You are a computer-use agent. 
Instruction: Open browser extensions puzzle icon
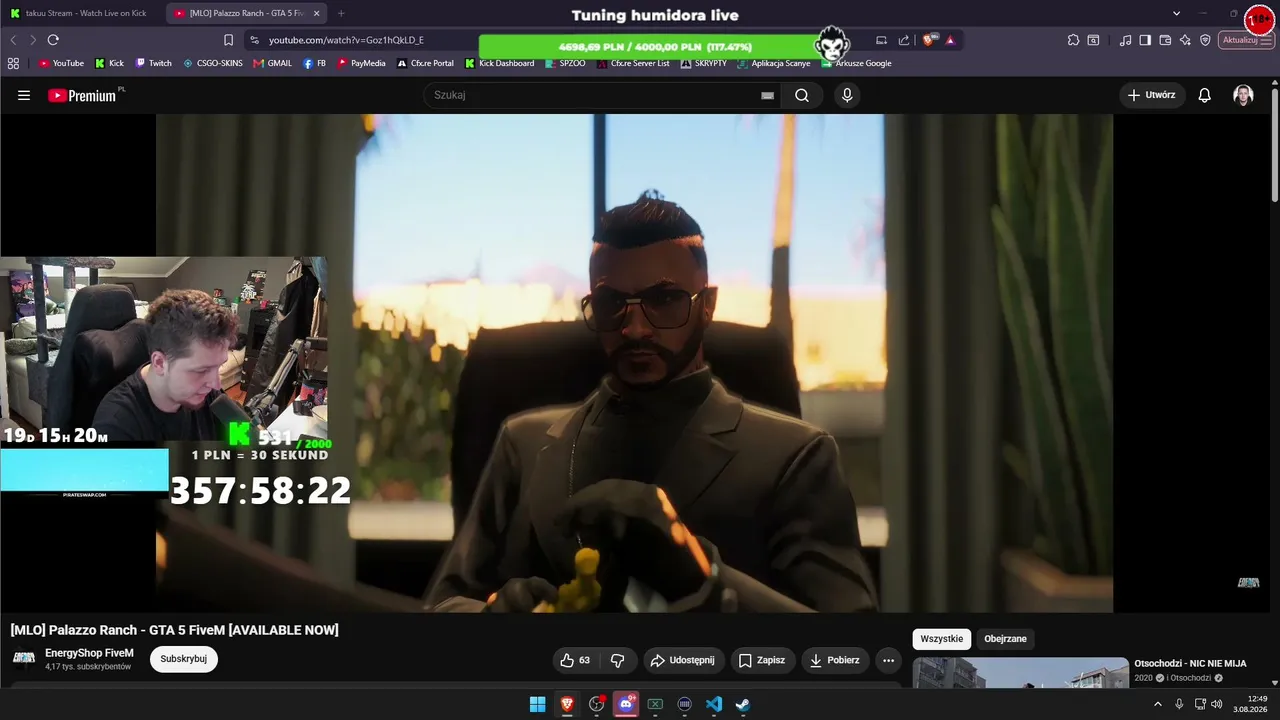pos(1073,40)
